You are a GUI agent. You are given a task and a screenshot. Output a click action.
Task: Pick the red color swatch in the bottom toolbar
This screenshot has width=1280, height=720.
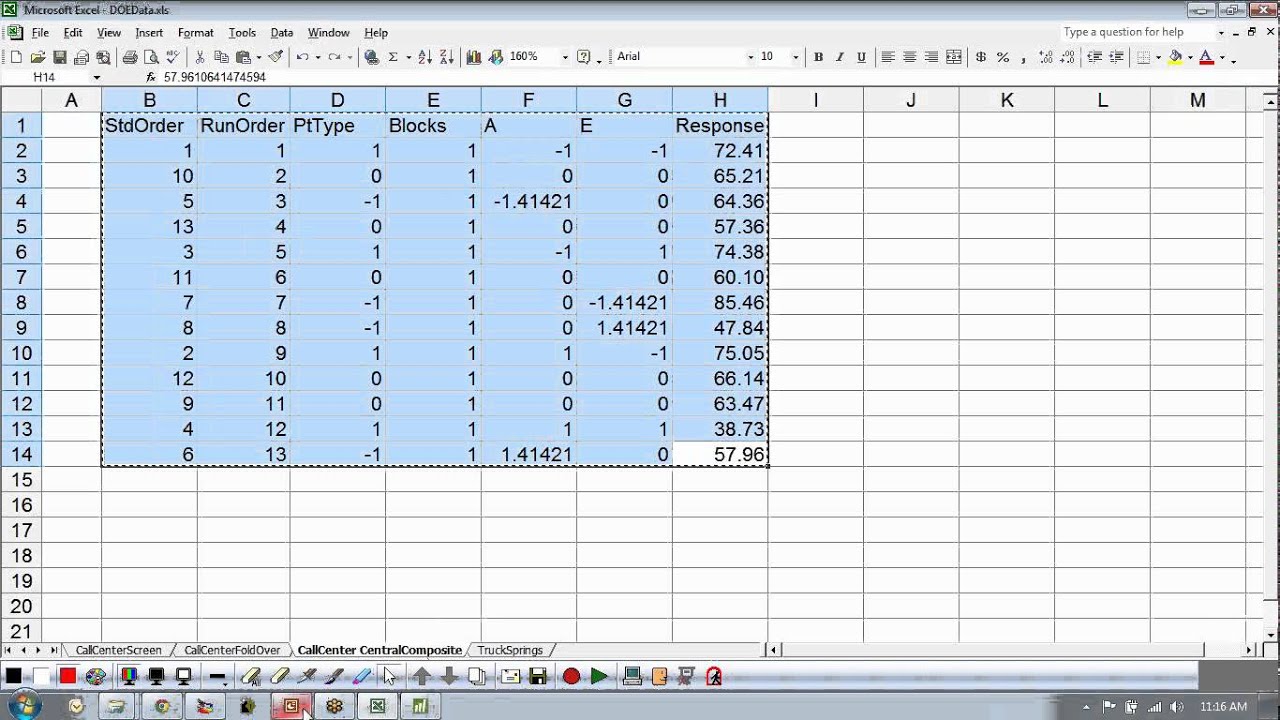tap(67, 677)
